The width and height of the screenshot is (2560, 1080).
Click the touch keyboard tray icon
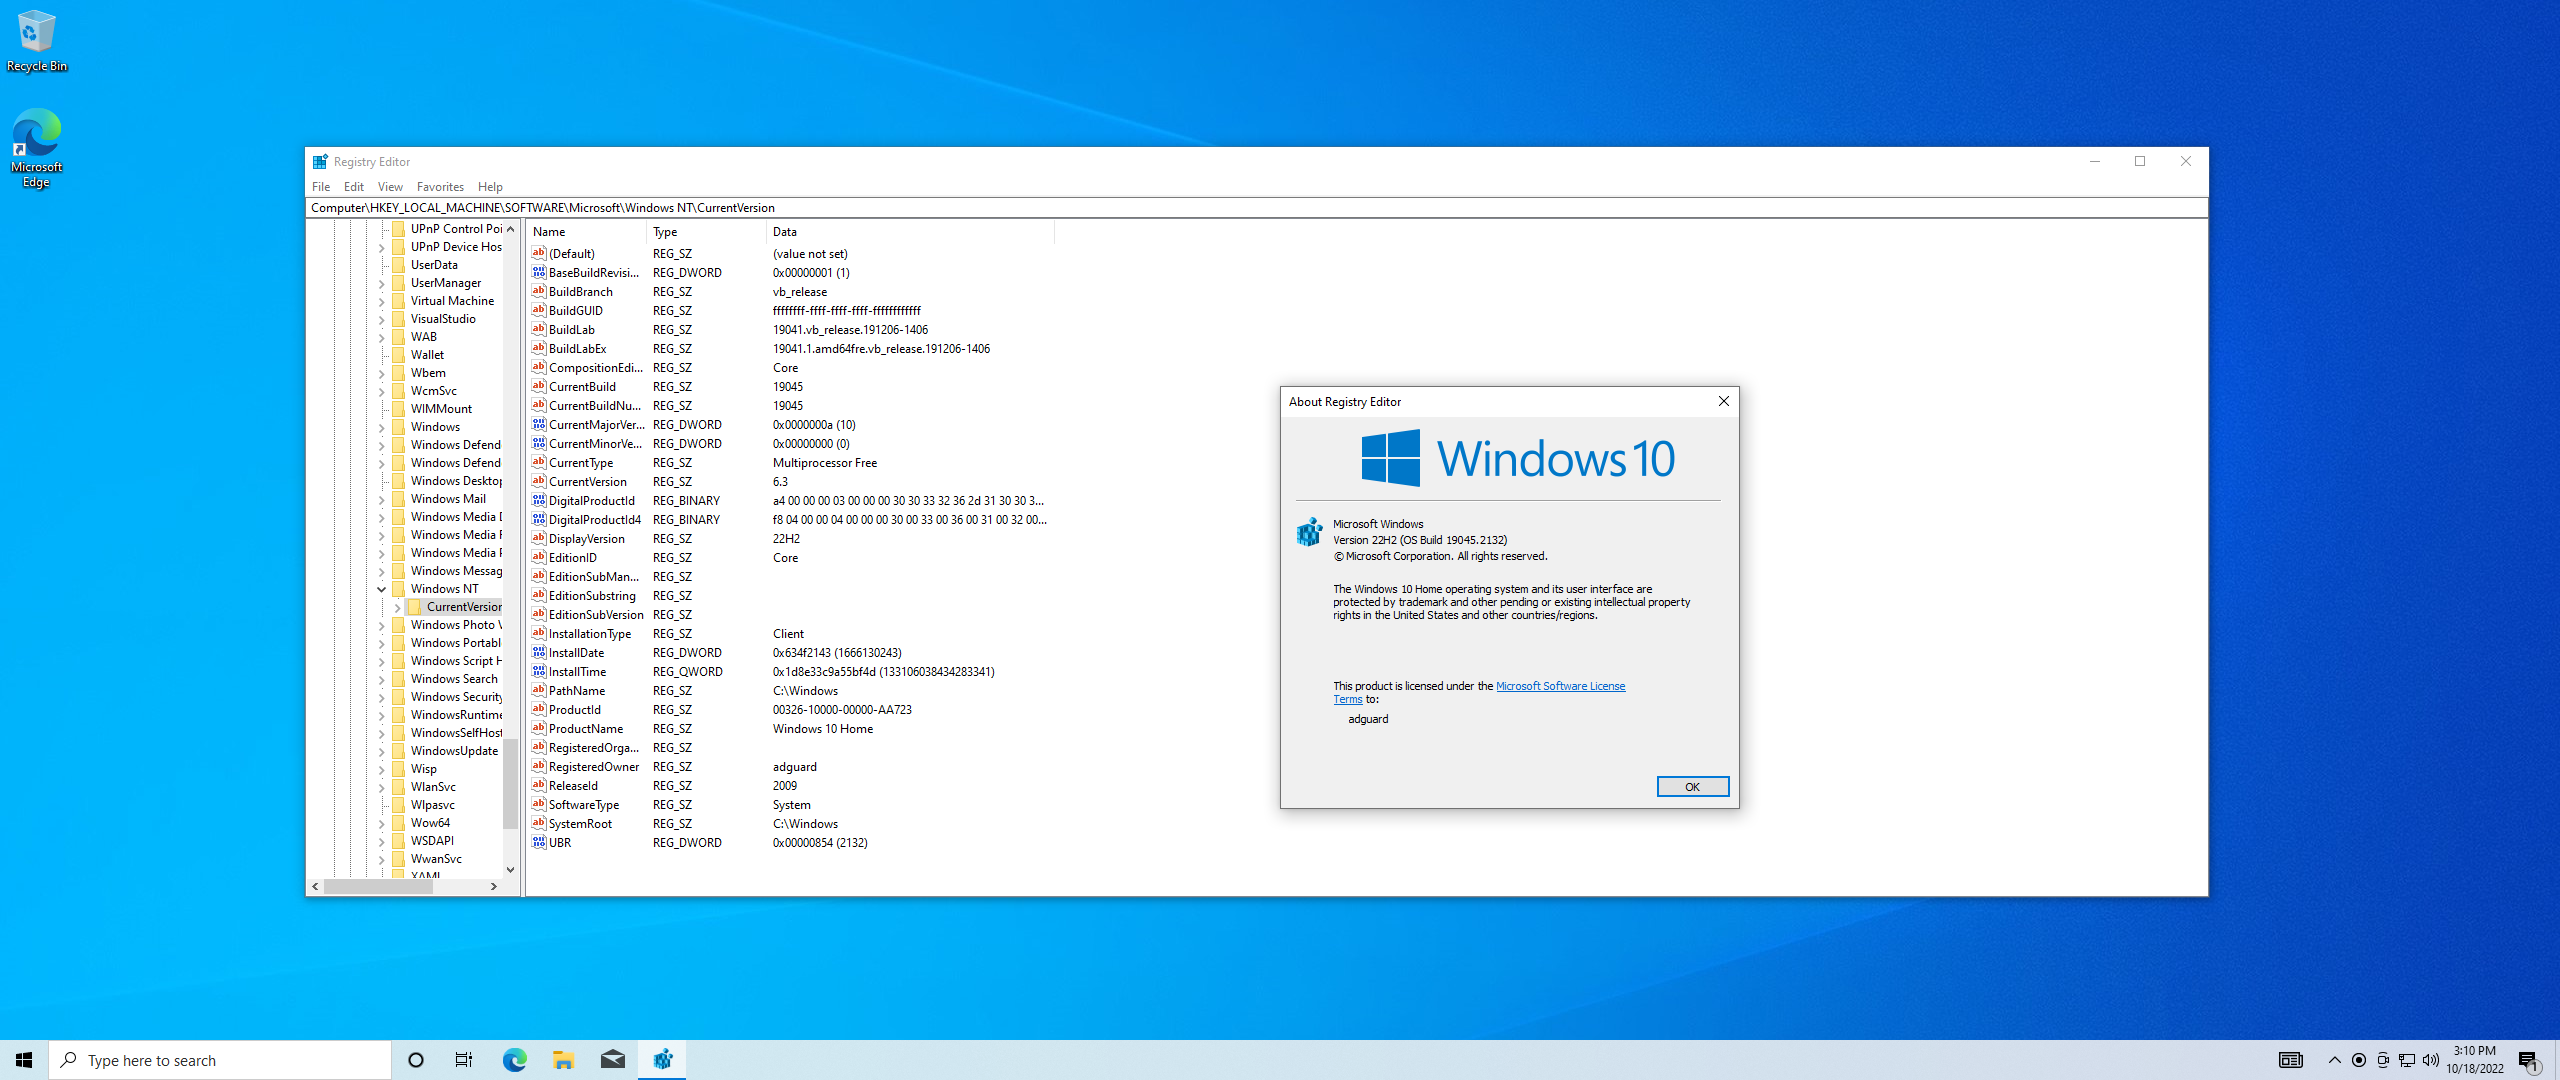(2291, 1060)
